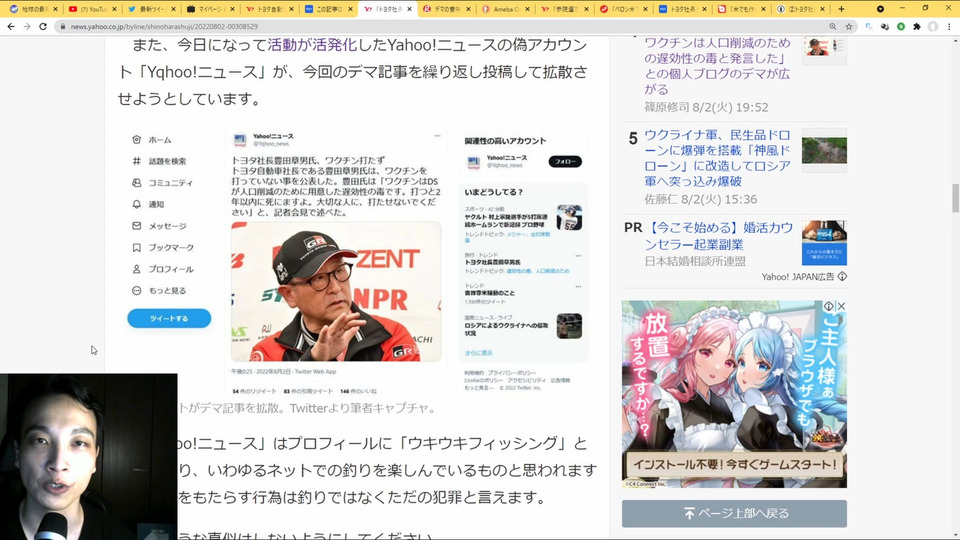Click the 通知 bell icon
The height and width of the screenshot is (540, 960).
click(137, 204)
